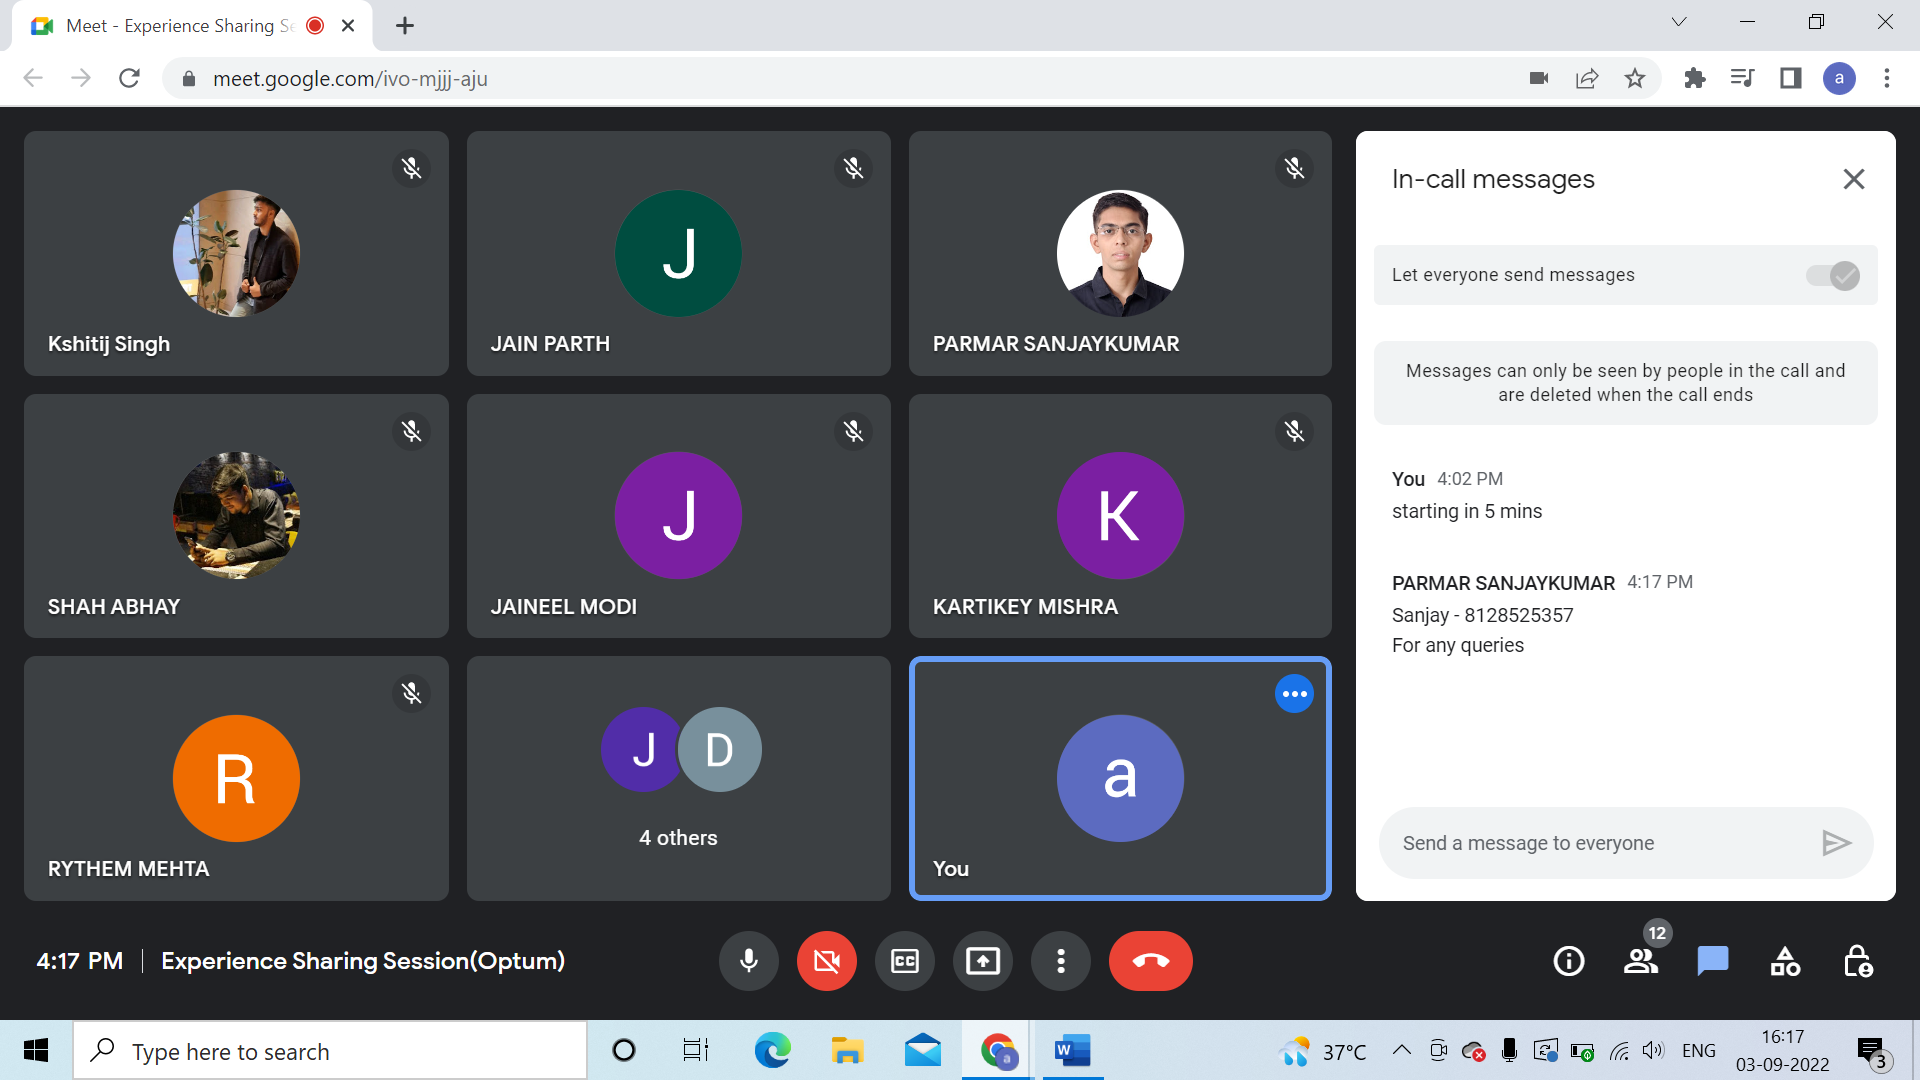This screenshot has height=1080, width=1920.
Task: Open the 4 others participant tile
Action: (x=678, y=778)
